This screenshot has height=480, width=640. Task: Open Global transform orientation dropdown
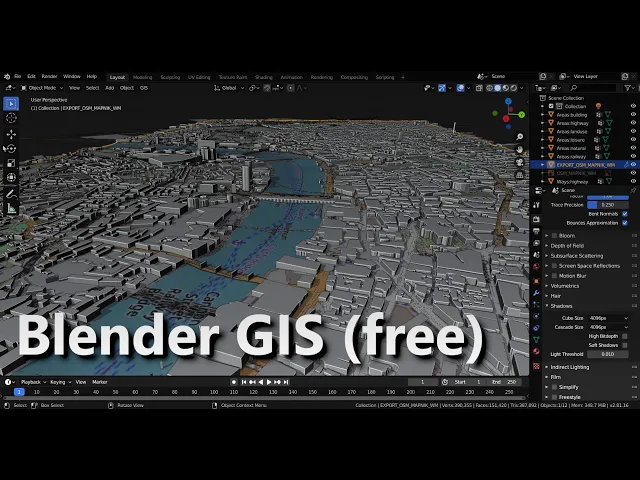[229, 88]
